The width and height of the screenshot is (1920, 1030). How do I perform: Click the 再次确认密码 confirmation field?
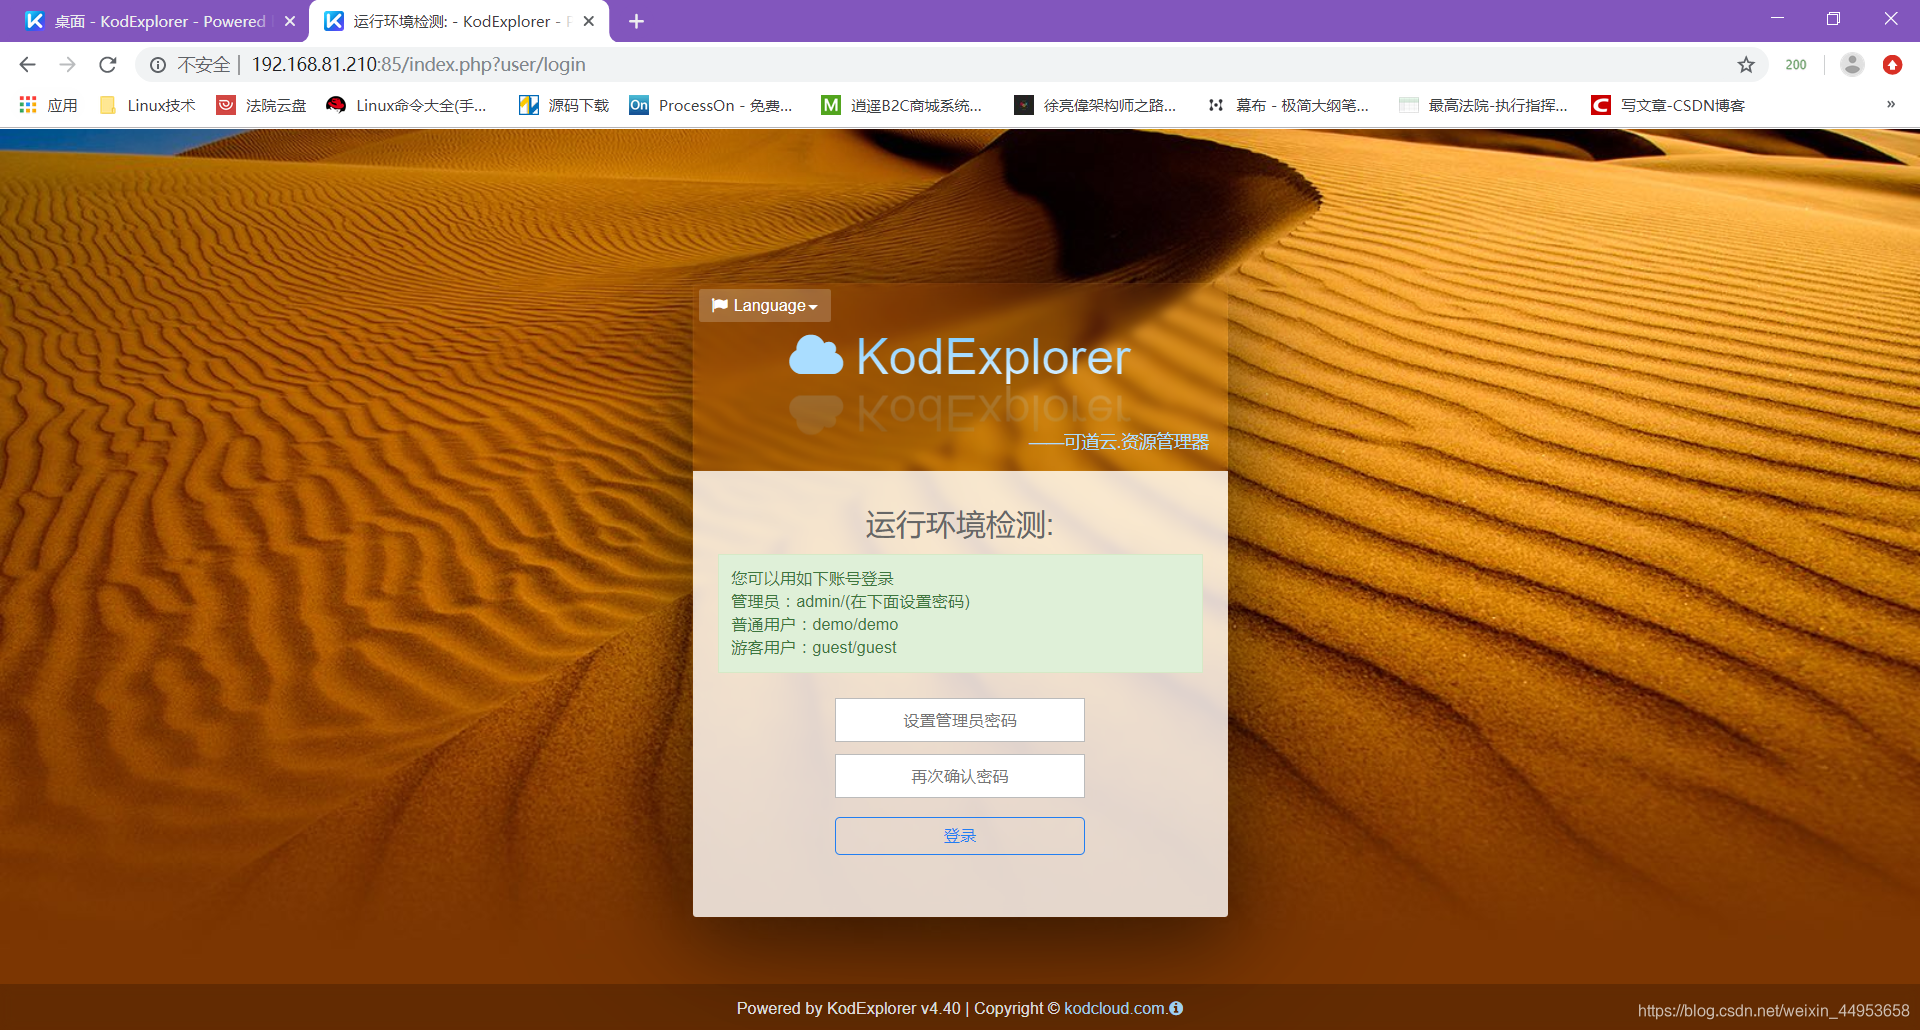pyautogui.click(x=959, y=775)
